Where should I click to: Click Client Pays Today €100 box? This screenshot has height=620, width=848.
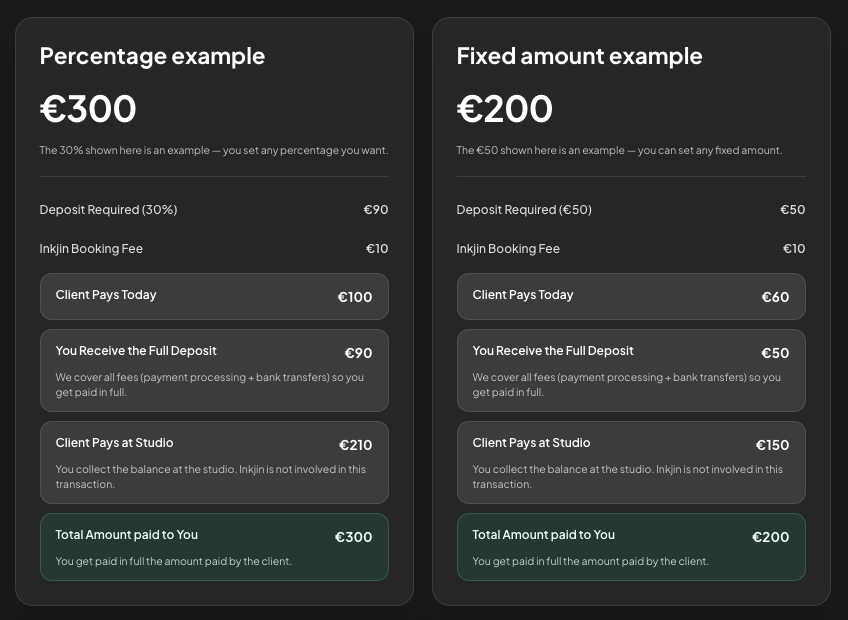point(214,296)
